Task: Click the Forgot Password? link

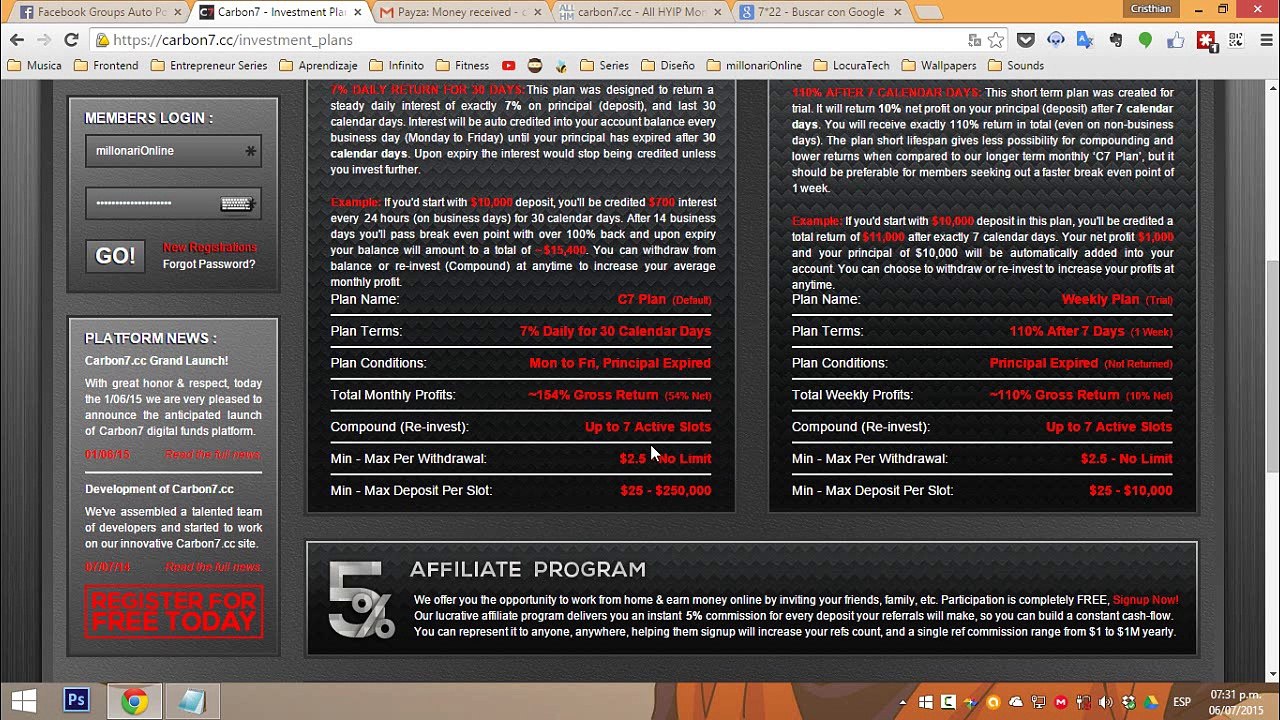Action: [209, 264]
